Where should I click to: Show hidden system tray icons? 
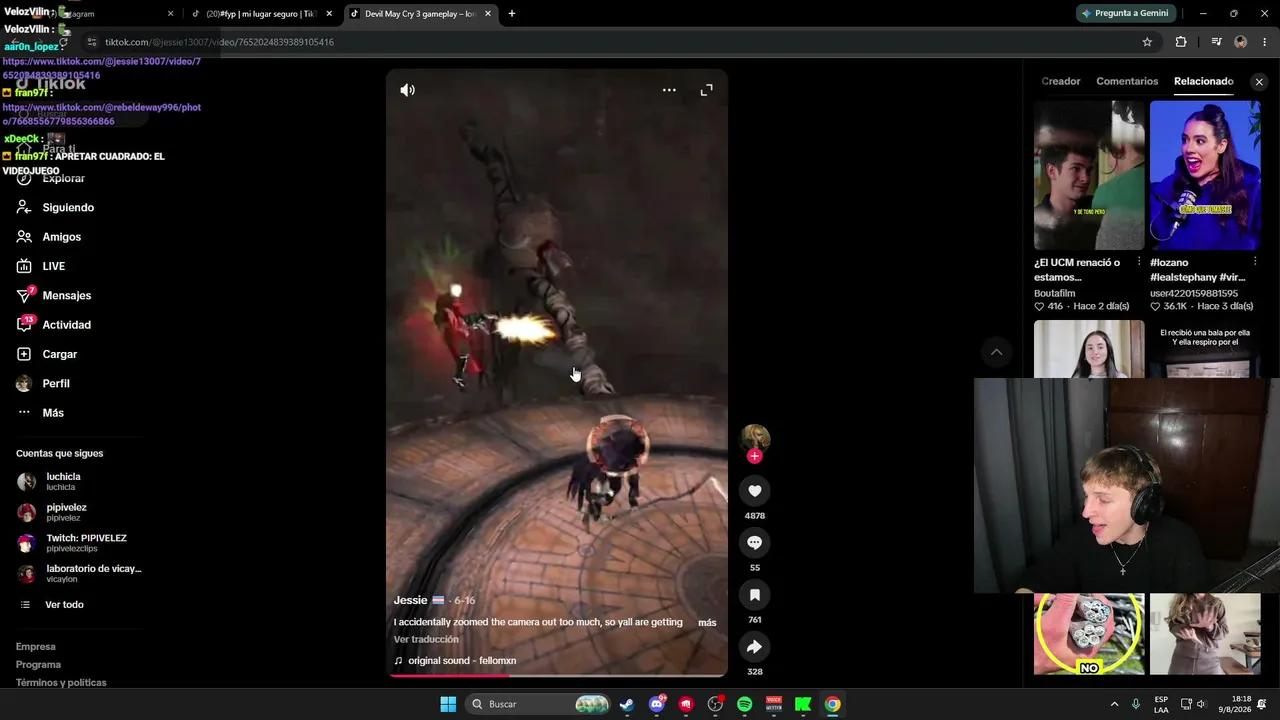tap(1114, 704)
